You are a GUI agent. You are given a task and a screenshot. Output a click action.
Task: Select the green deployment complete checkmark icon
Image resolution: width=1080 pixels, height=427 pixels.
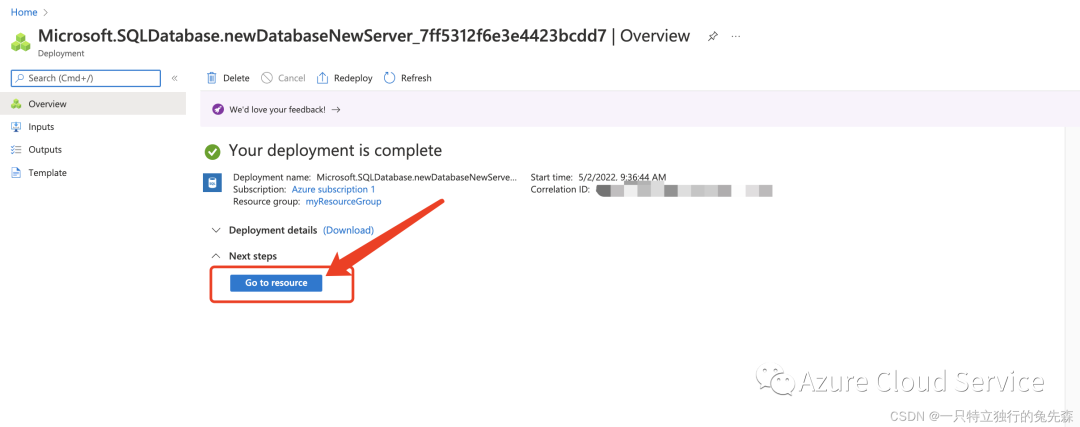point(213,152)
